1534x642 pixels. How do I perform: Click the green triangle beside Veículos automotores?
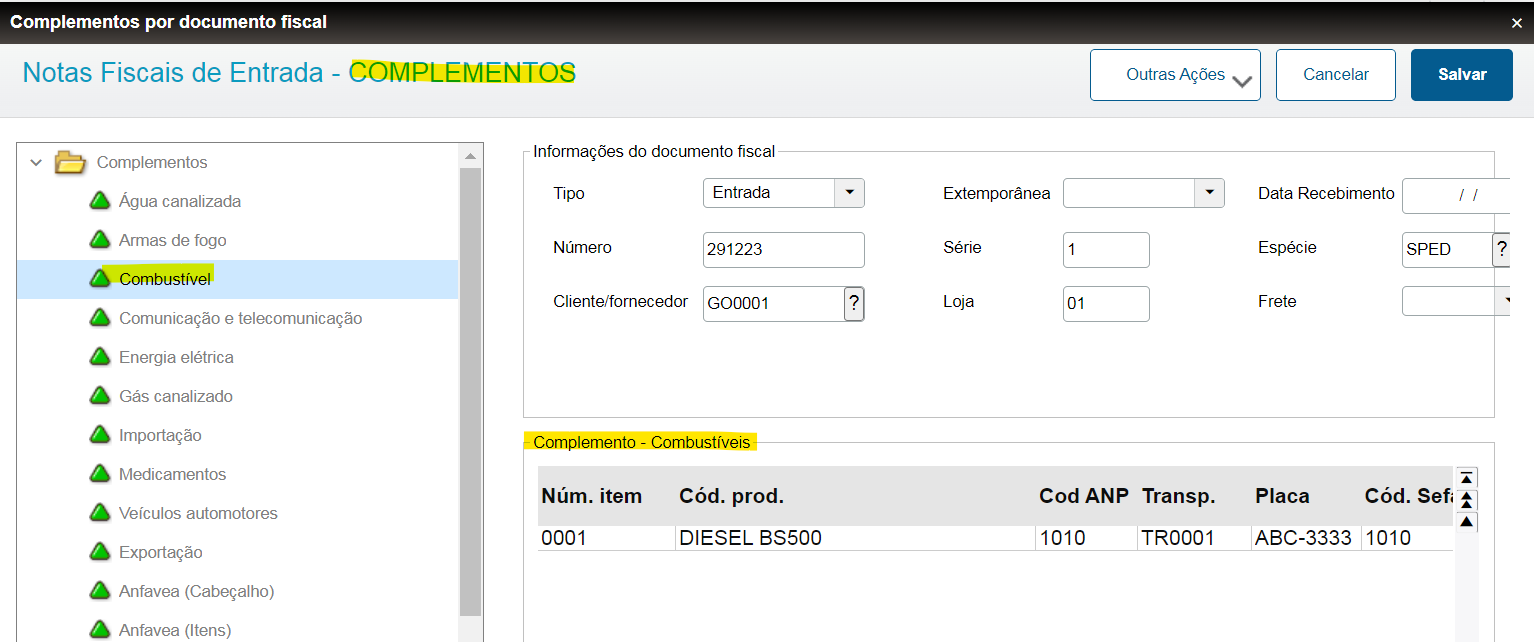(100, 512)
